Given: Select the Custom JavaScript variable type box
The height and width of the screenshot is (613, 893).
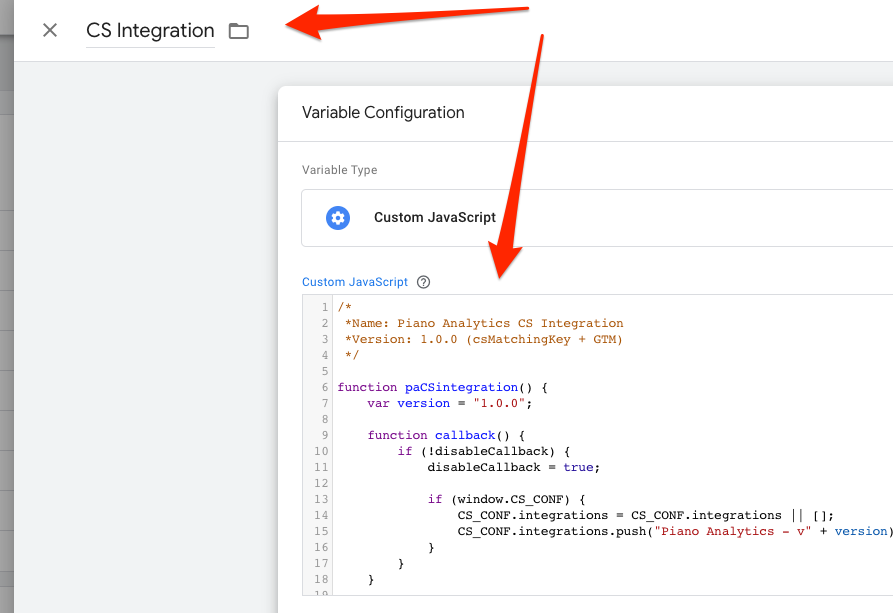Looking at the screenshot, I should [597, 218].
